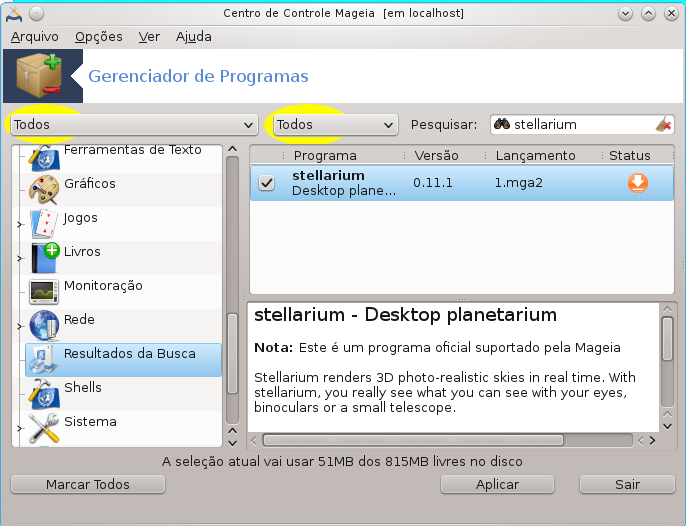Click the Sistema wrench and screwdriver icon
686x526 pixels.
[x=44, y=428]
